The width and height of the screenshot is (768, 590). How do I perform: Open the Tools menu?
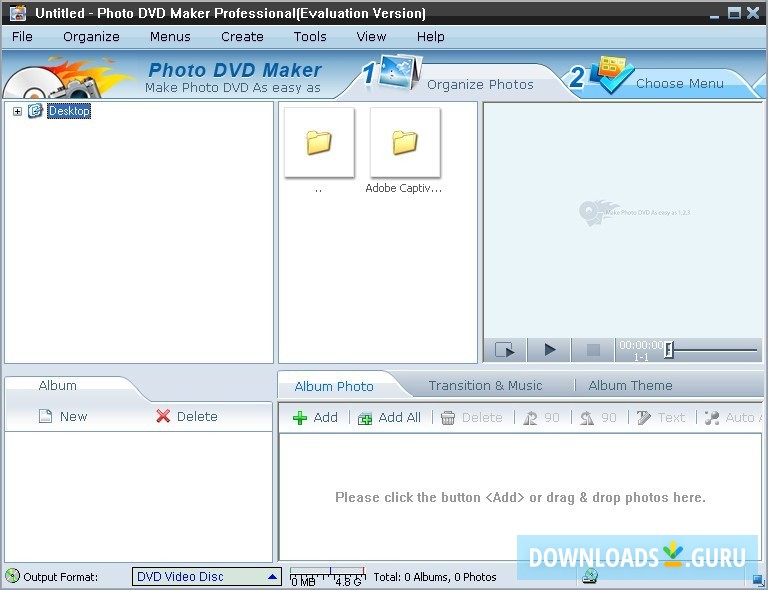(310, 37)
